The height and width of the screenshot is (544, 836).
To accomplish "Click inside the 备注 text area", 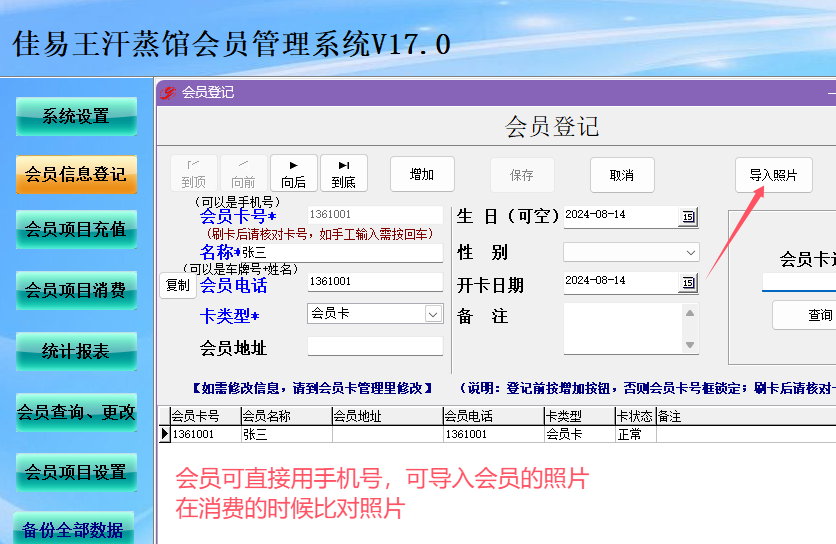I will [x=623, y=328].
